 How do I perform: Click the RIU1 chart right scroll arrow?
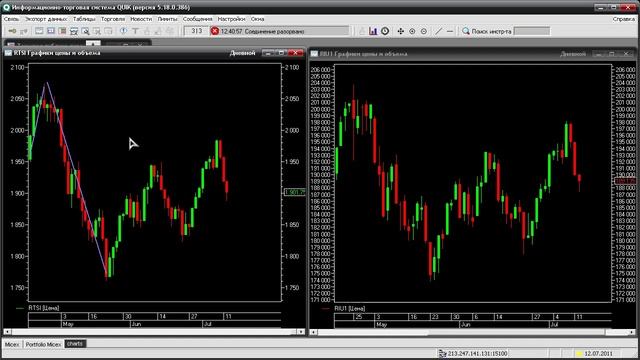pyautogui.click(x=632, y=332)
